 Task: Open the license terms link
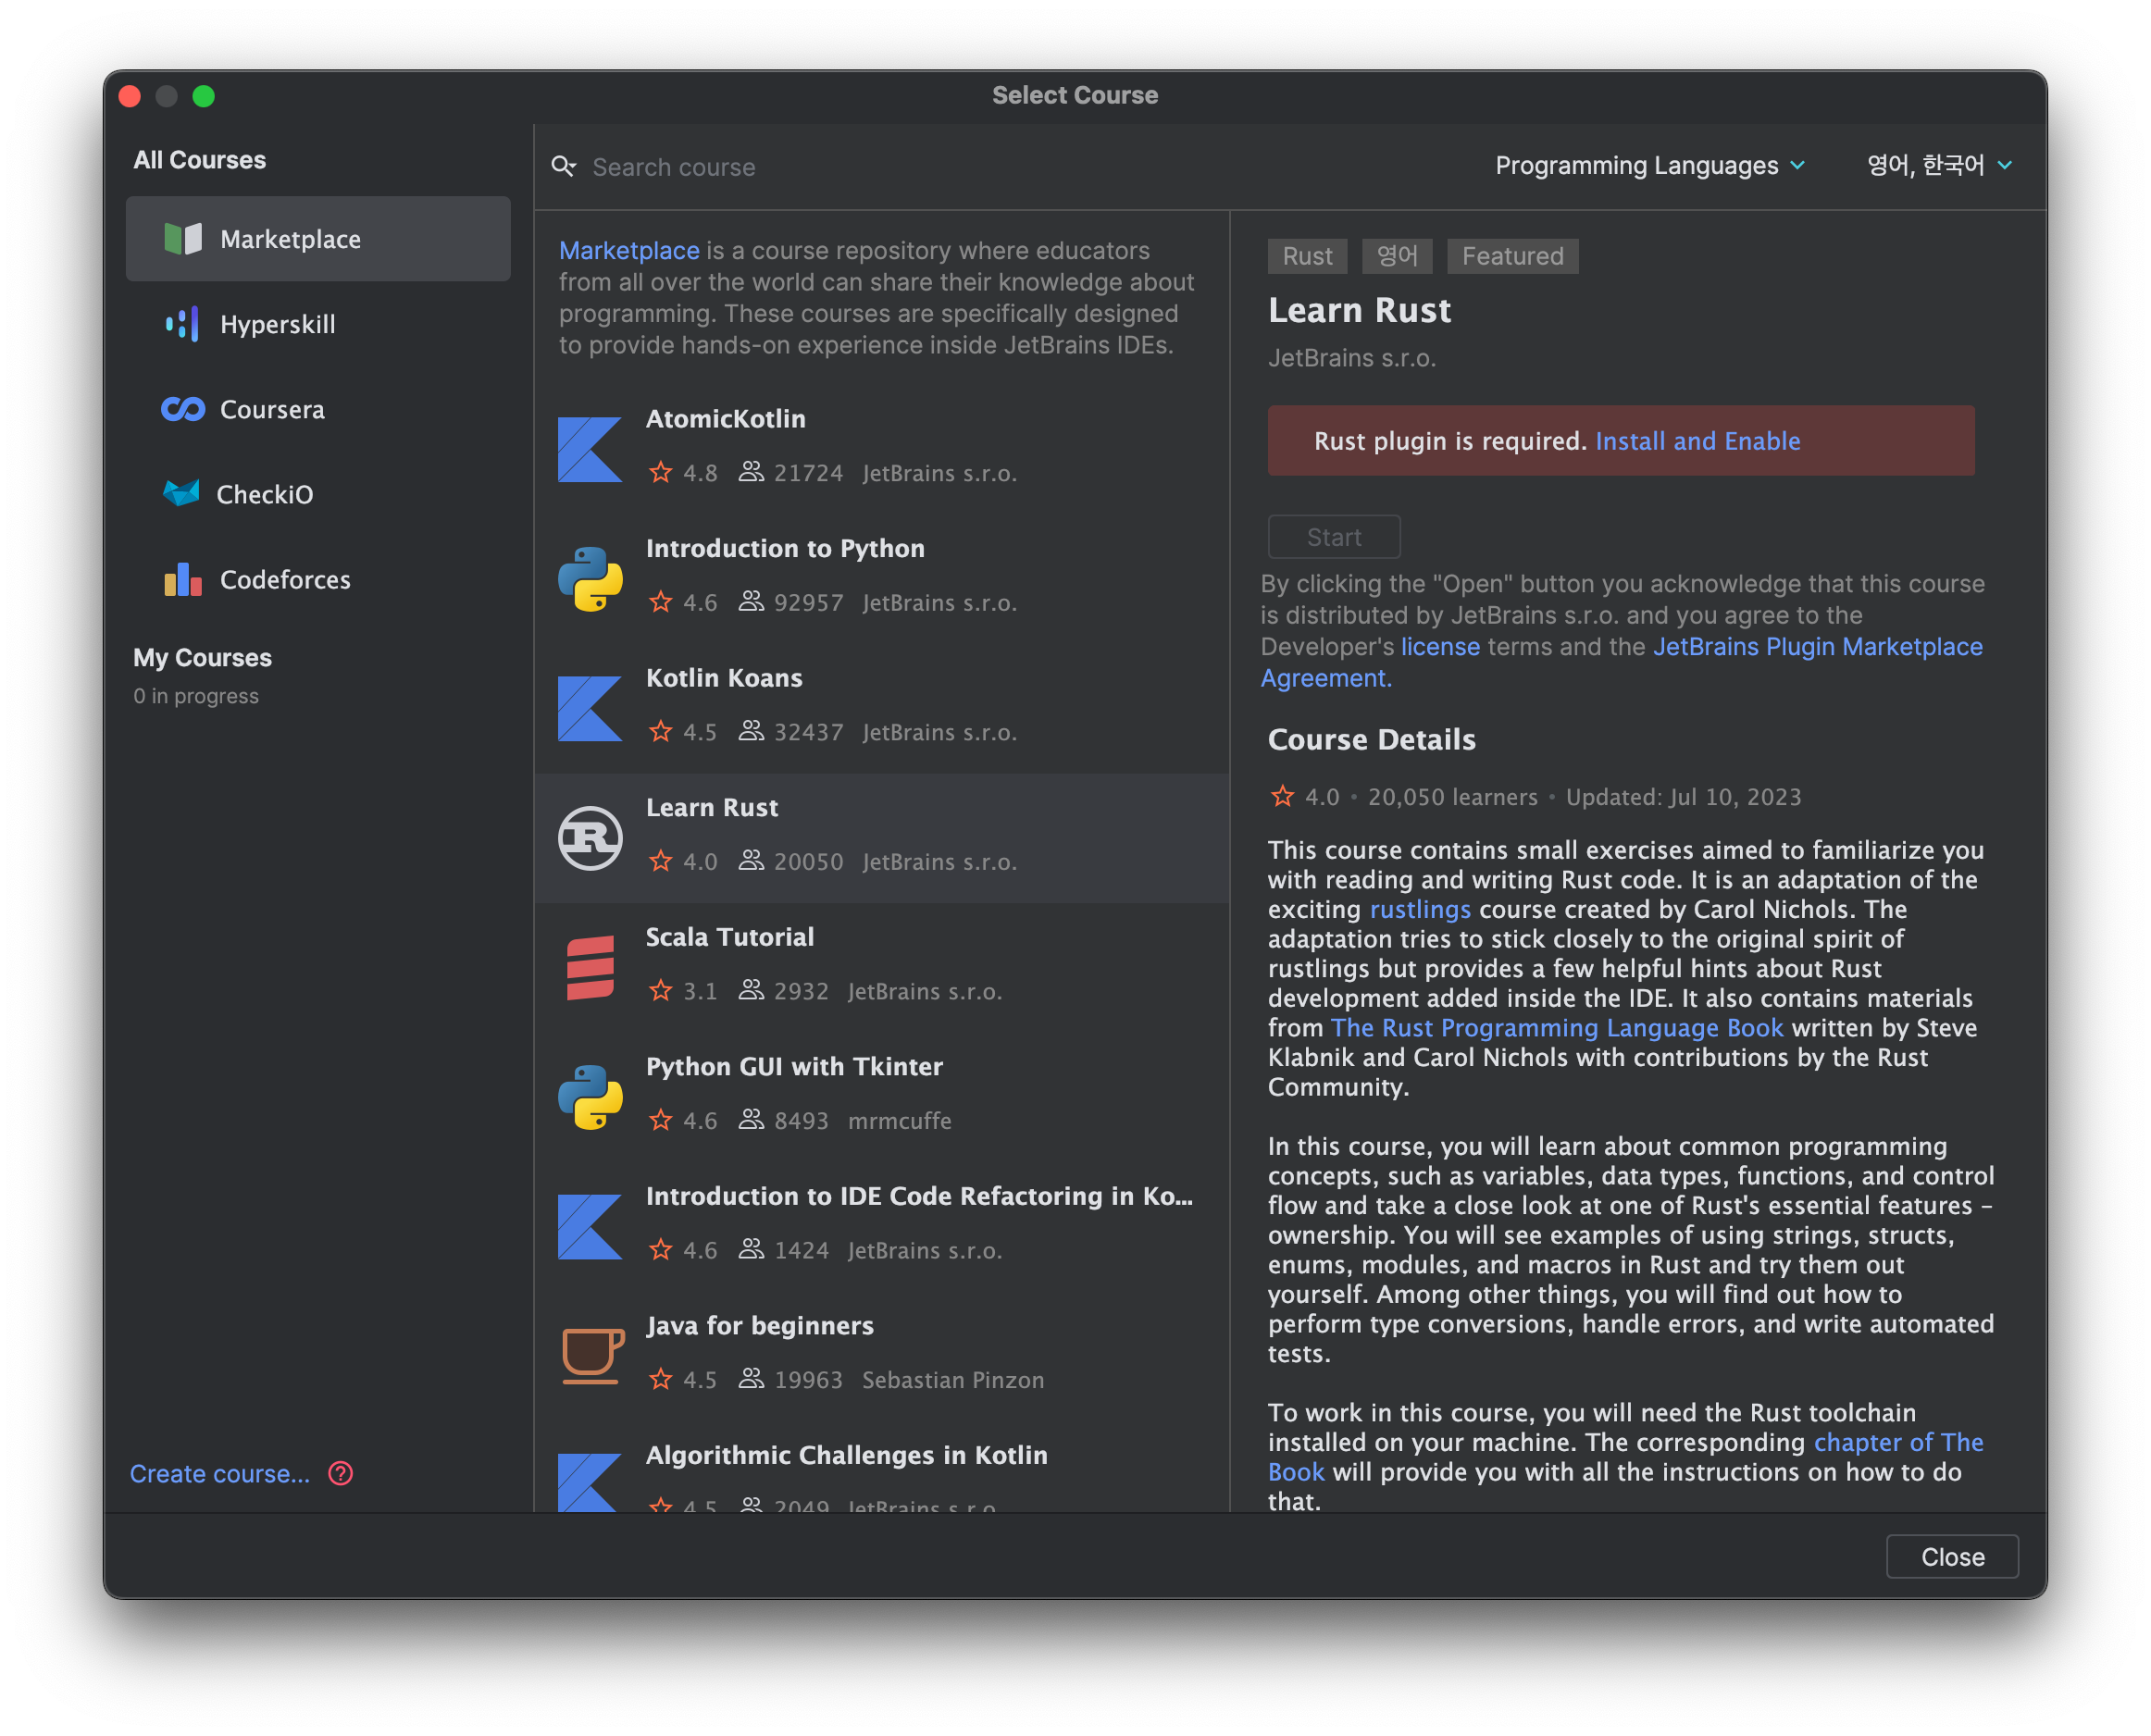click(x=1439, y=647)
